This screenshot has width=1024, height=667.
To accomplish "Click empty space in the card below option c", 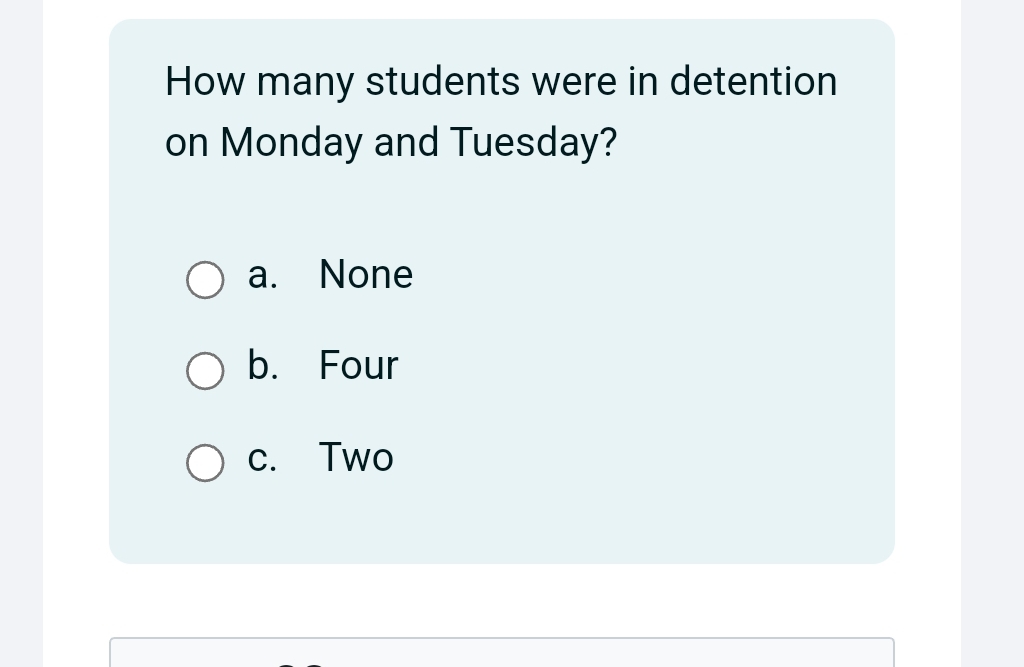I will click(500, 520).
